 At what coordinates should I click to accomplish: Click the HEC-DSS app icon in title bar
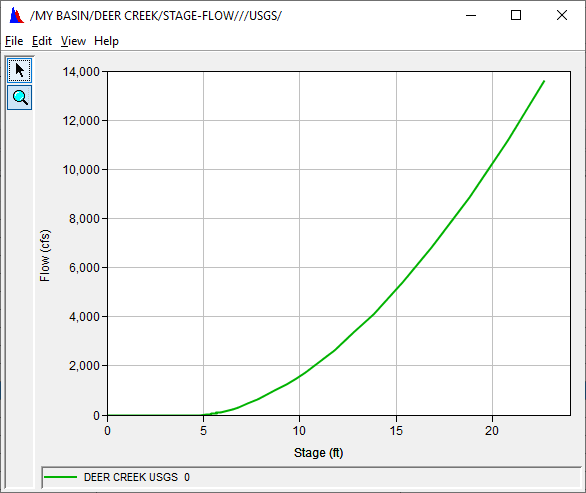pos(16,16)
